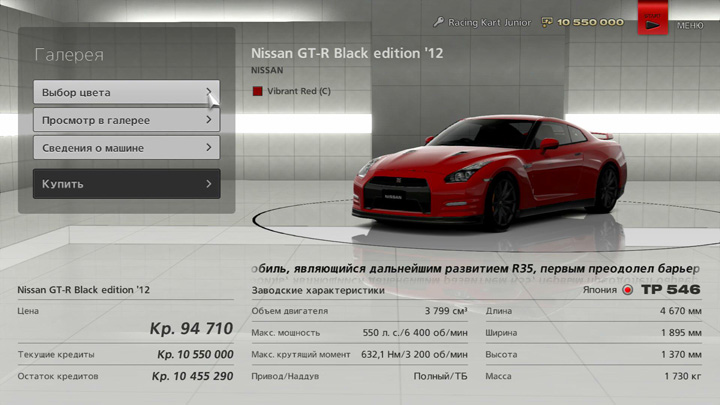
Task: Click the red Japan flag dot icon
Action: coord(628,291)
